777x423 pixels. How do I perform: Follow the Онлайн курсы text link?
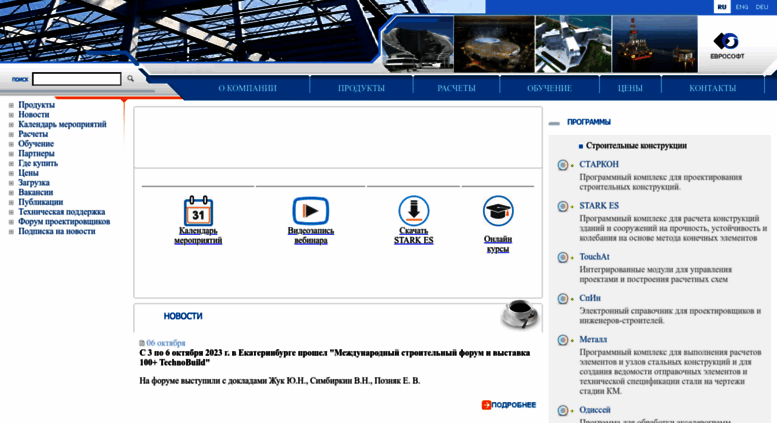click(498, 244)
